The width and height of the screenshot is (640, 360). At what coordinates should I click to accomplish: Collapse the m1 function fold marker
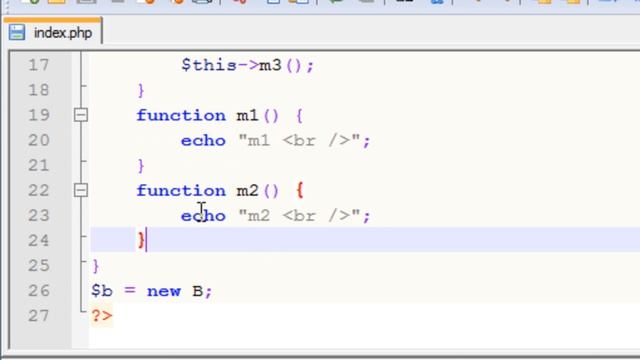(81, 115)
